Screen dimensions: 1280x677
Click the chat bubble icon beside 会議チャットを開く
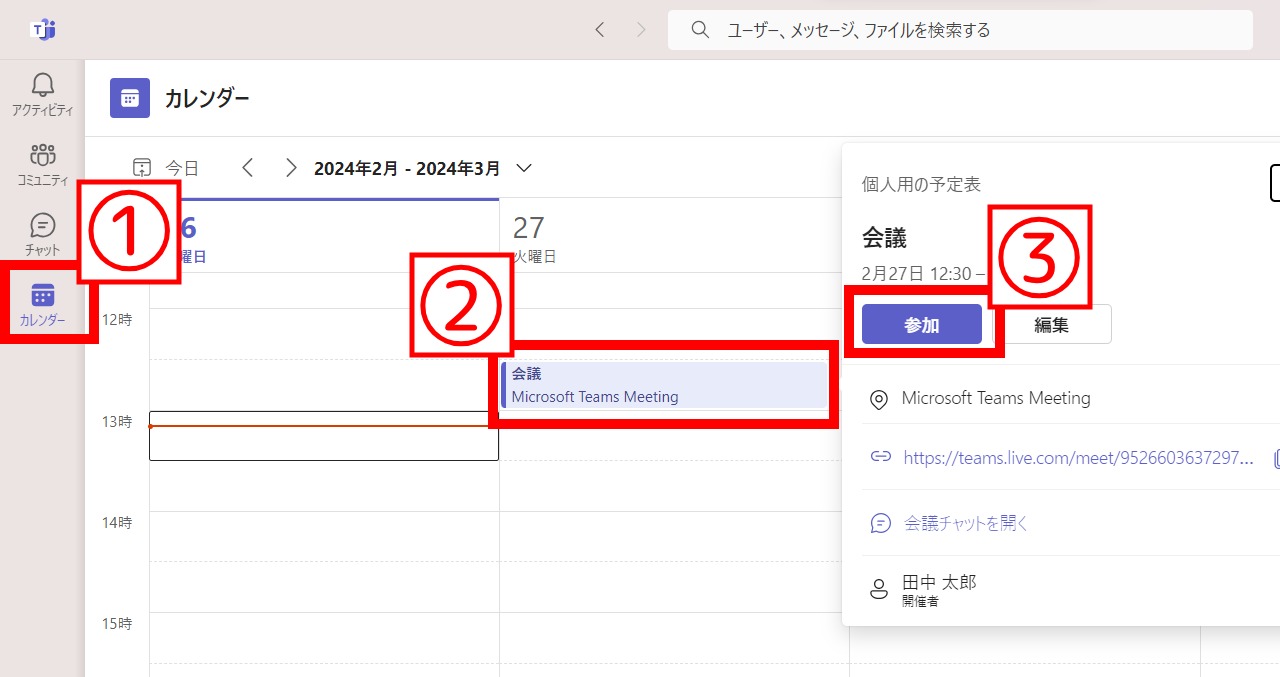tap(879, 522)
